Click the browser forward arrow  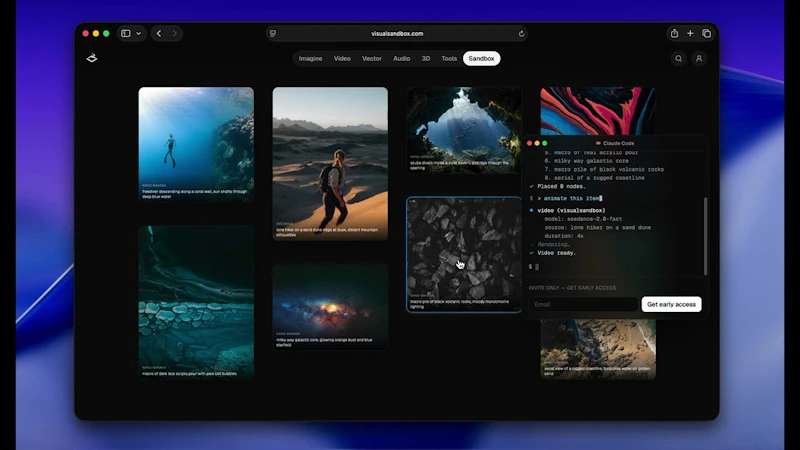[174, 34]
